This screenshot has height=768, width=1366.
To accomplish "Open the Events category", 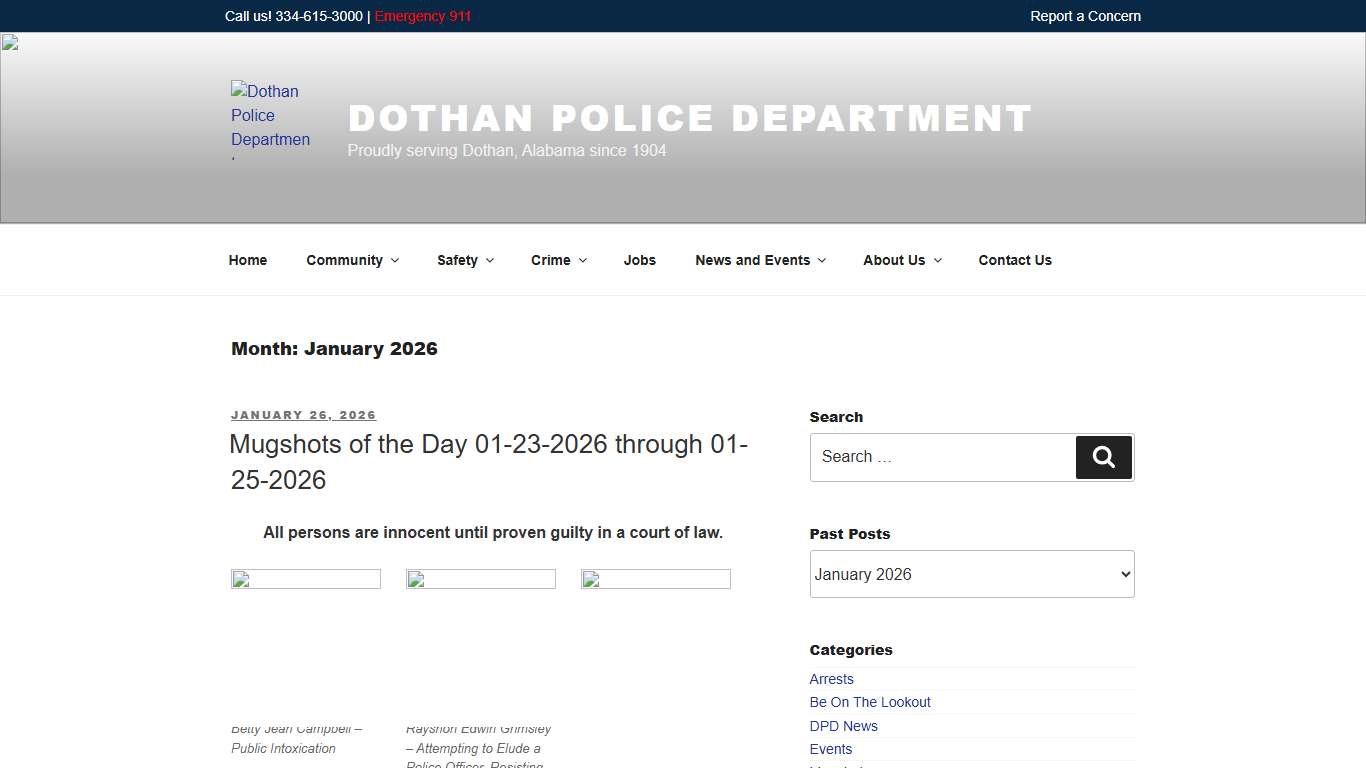I will tap(830, 749).
